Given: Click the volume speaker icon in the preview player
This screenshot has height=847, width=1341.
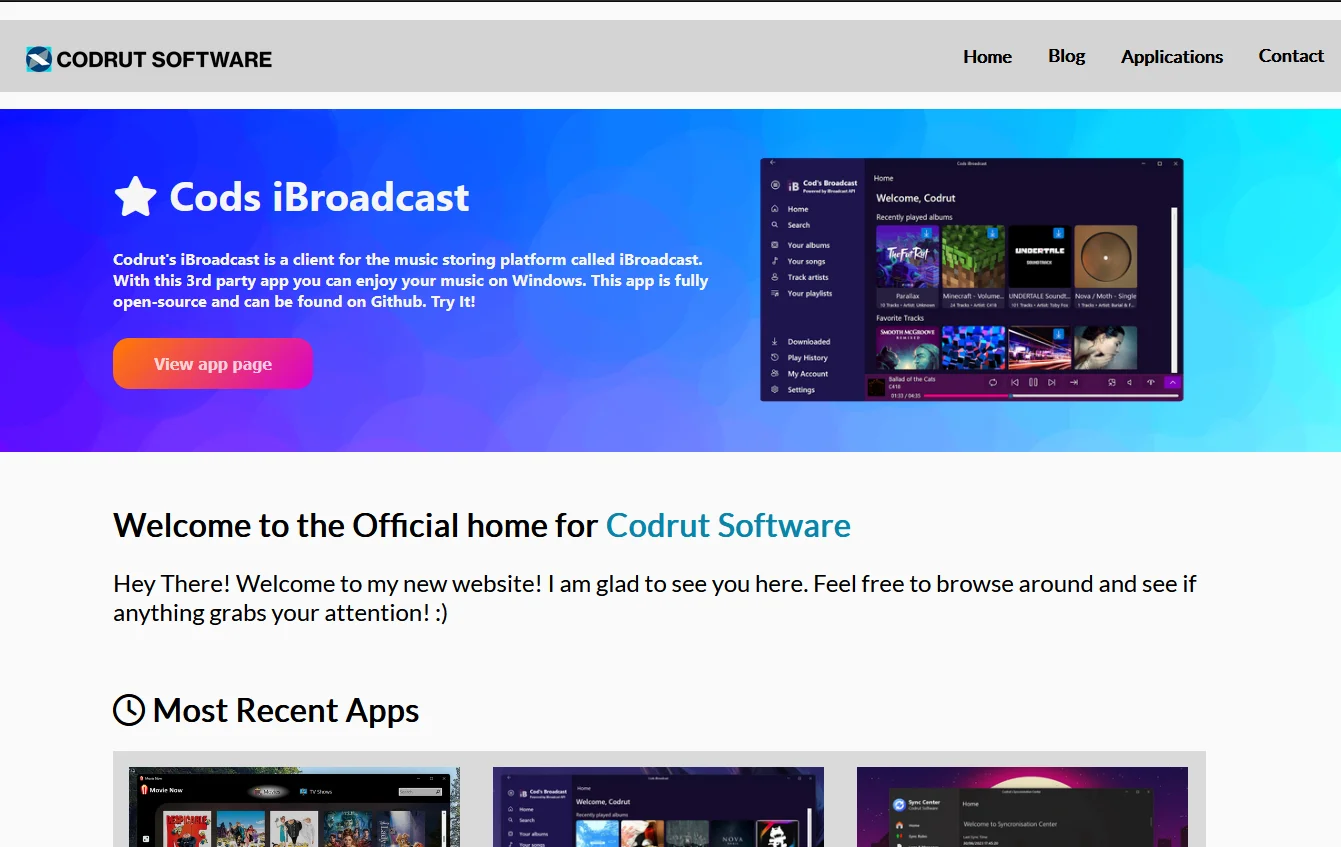Looking at the screenshot, I should click(x=1130, y=382).
